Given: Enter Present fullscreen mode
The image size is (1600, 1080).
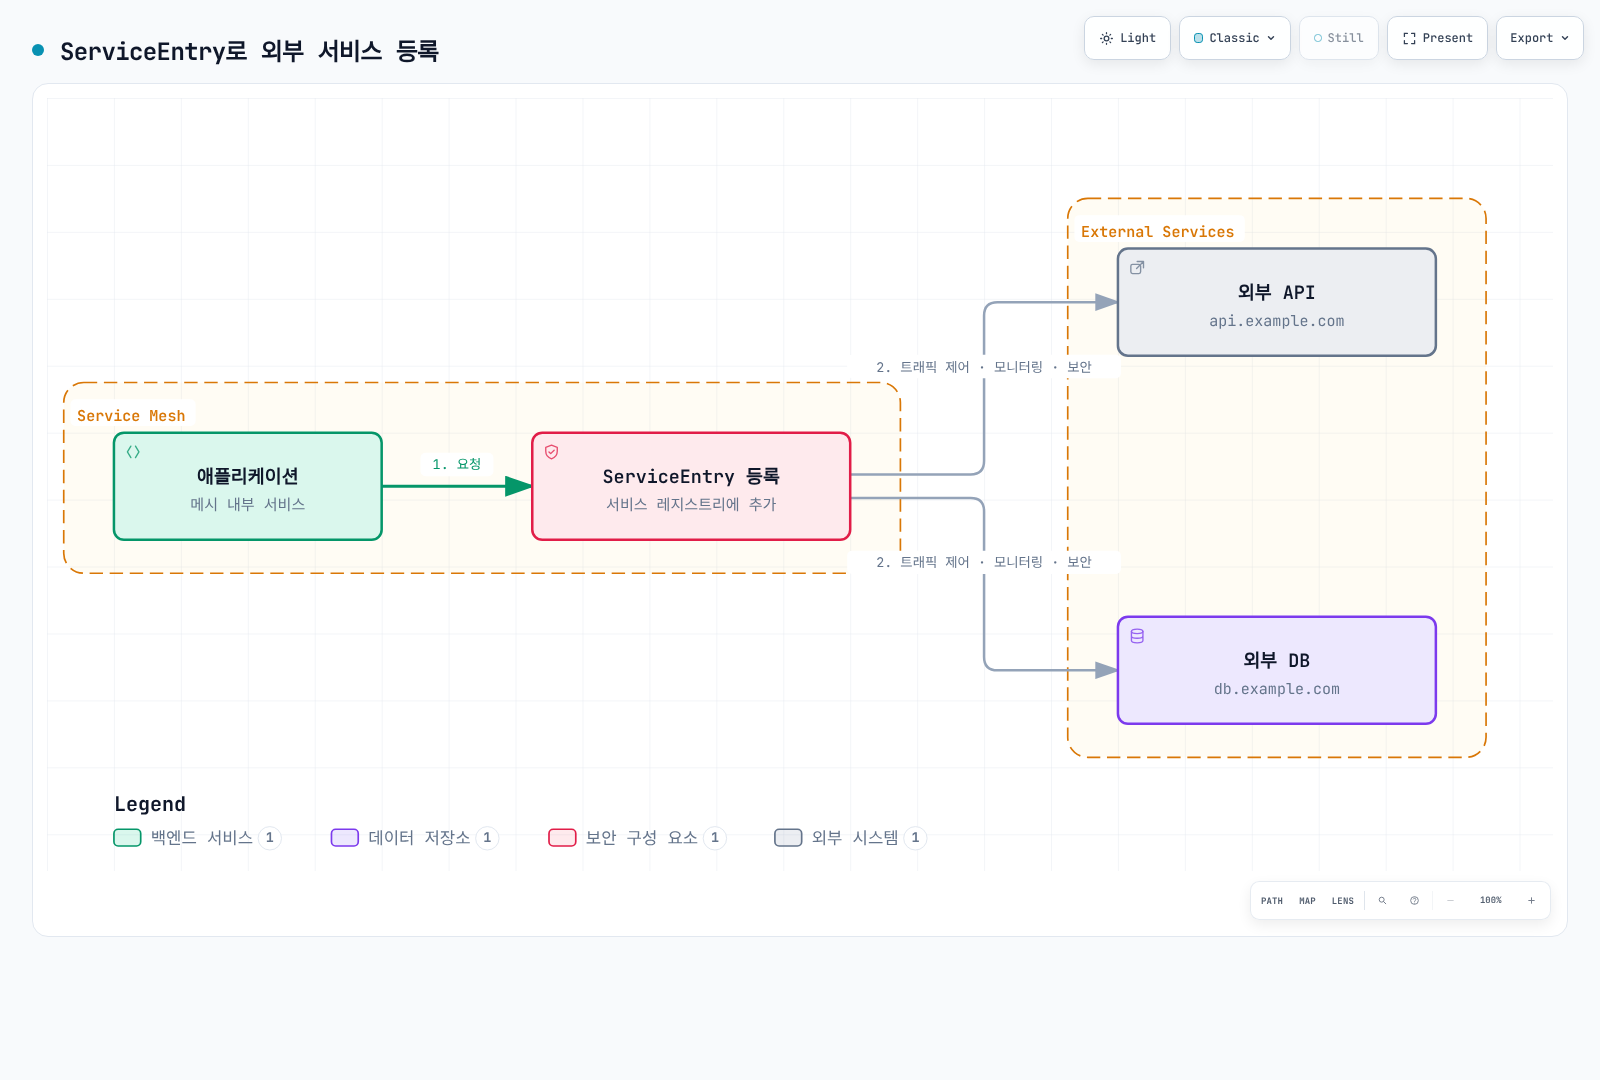Looking at the screenshot, I should [1437, 38].
